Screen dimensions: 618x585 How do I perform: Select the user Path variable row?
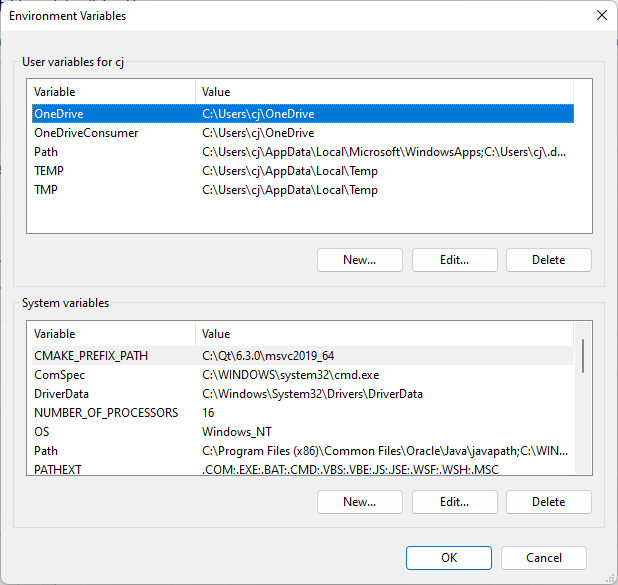click(303, 152)
